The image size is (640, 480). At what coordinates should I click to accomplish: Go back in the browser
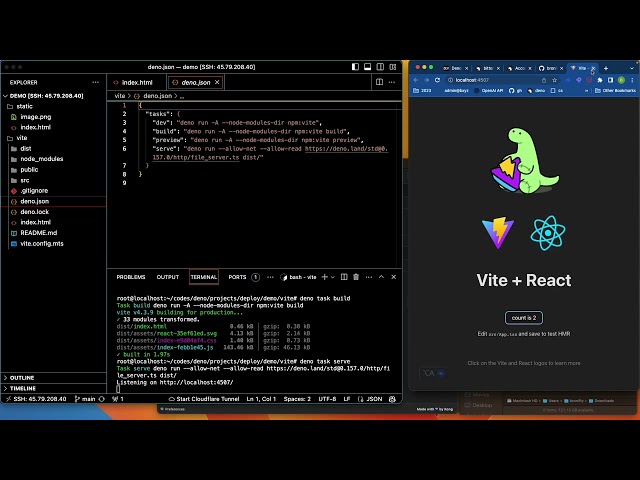[416, 80]
